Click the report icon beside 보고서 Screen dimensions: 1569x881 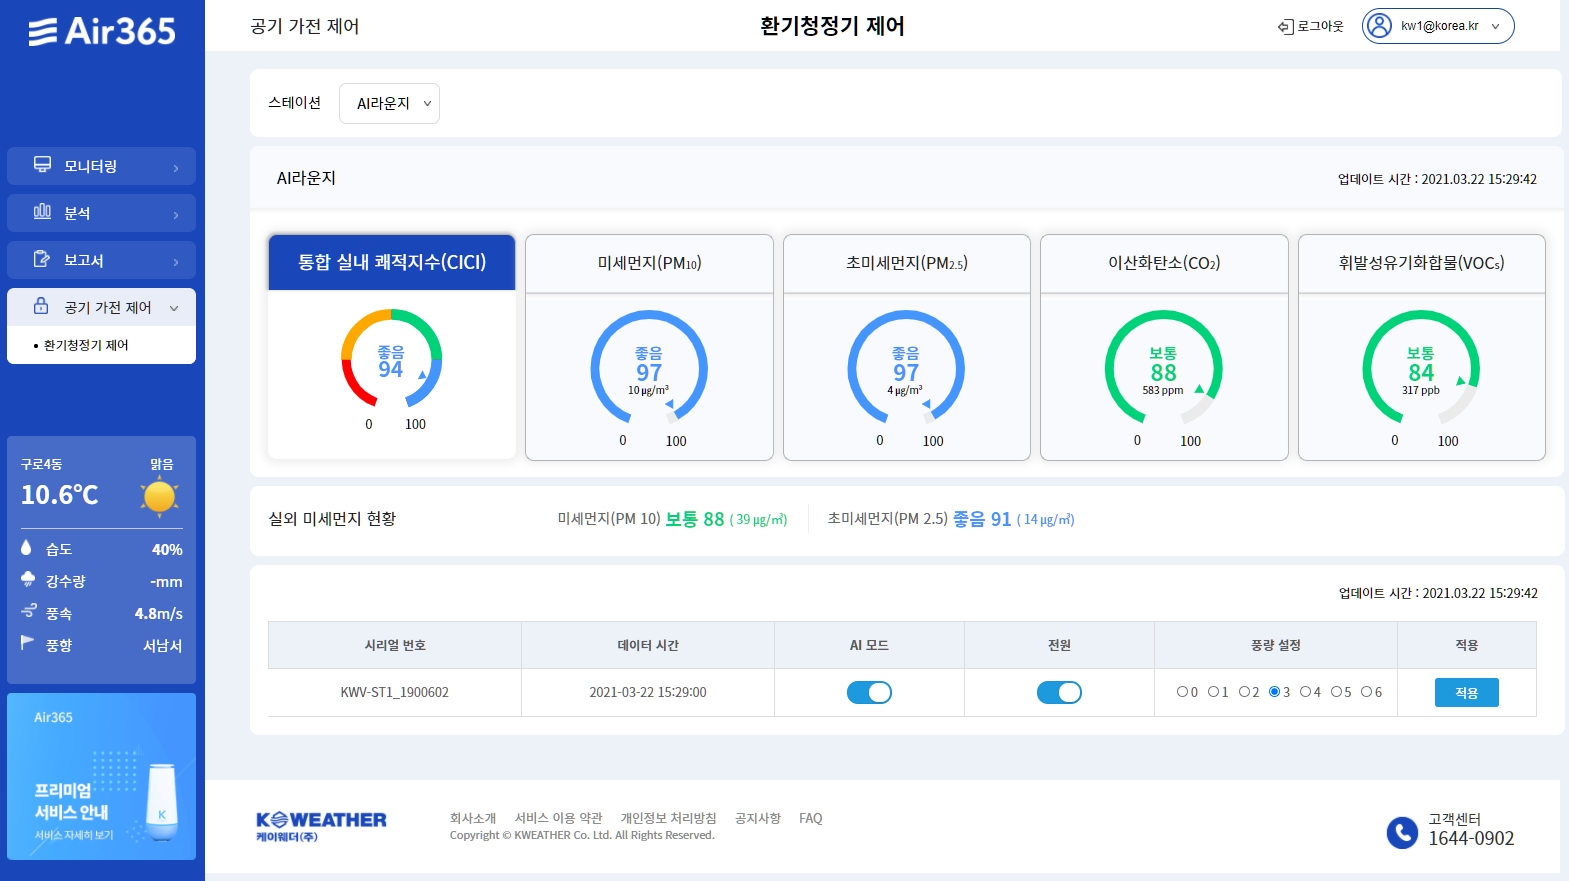42,259
